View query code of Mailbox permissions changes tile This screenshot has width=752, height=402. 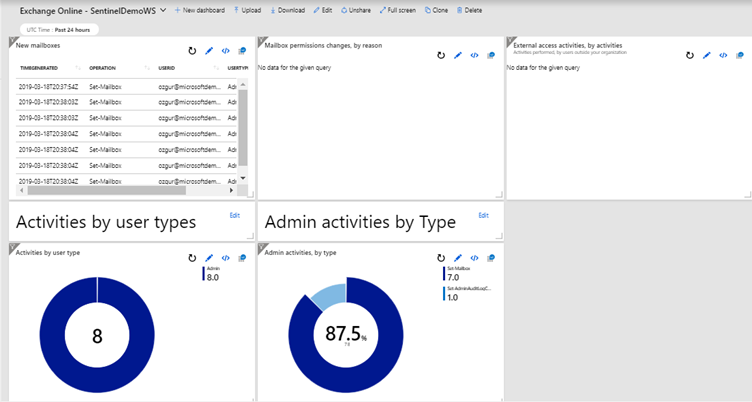click(474, 56)
